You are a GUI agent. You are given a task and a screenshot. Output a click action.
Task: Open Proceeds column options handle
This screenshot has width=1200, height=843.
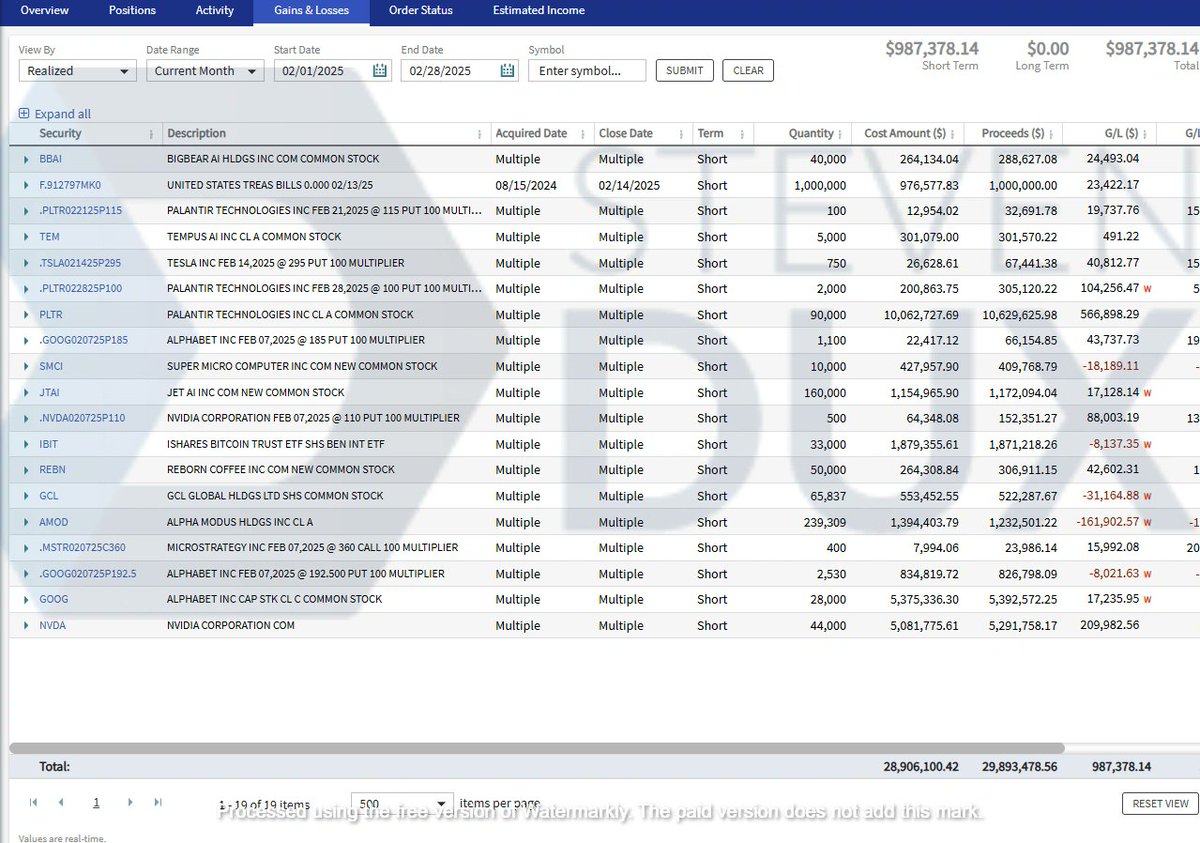coord(1053,134)
